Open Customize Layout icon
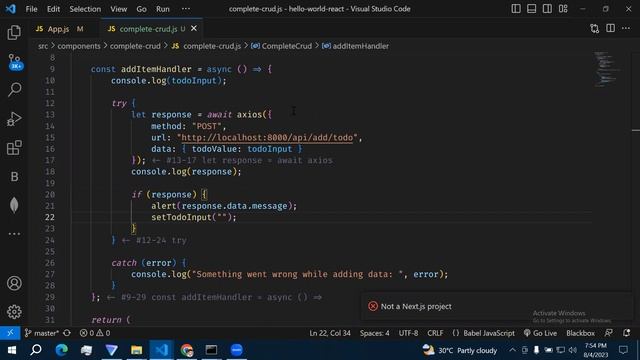The height and width of the screenshot is (360, 640). [563, 9]
